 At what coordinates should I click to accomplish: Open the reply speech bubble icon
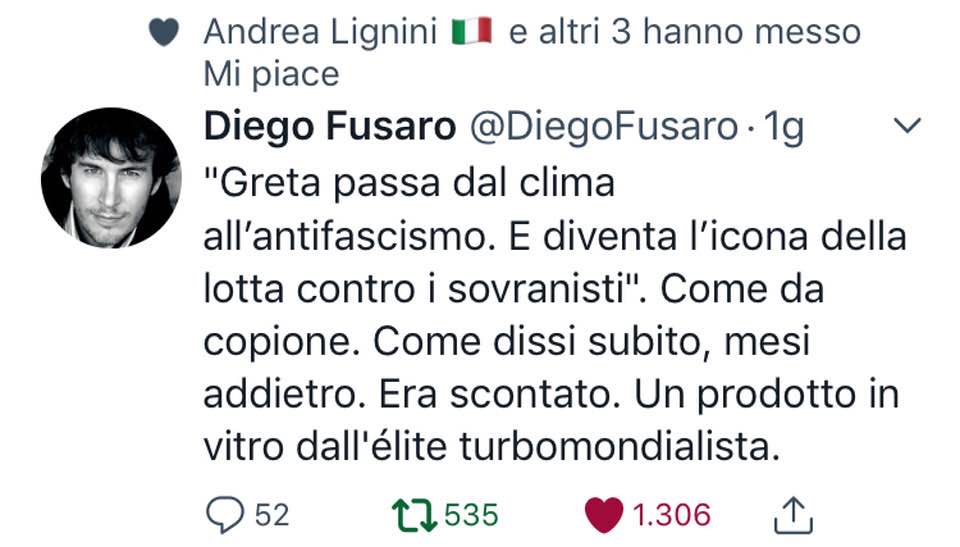coord(225,515)
